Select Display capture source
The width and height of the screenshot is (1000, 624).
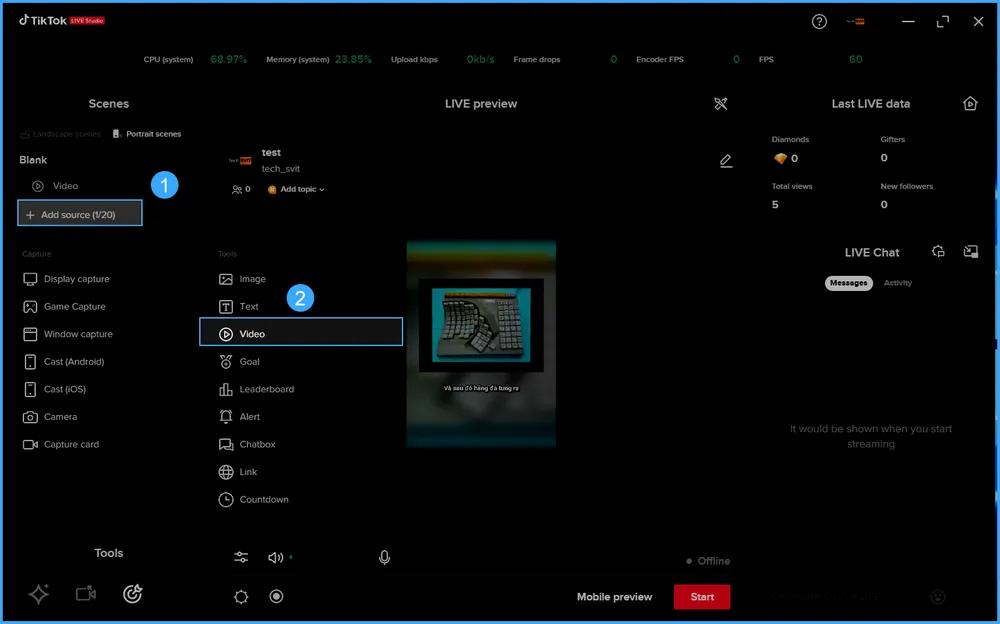(76, 279)
